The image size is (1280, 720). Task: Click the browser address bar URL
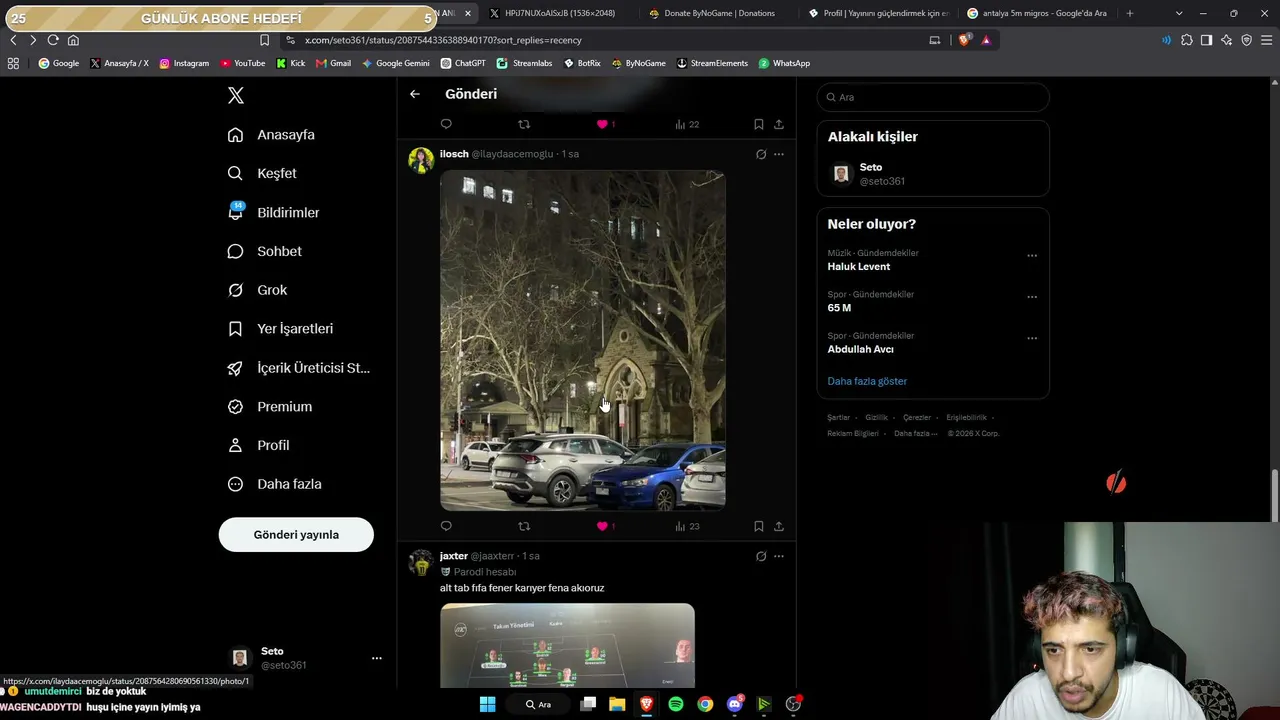tap(443, 40)
